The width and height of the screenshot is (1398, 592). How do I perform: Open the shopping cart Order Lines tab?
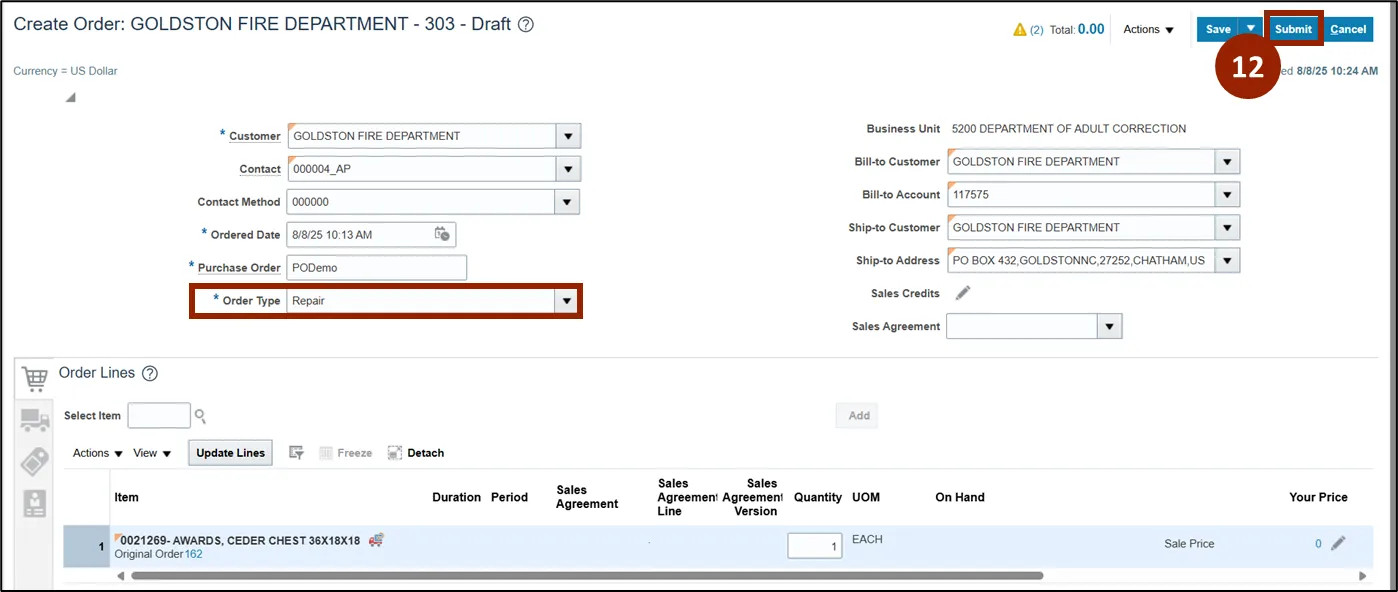click(x=35, y=379)
